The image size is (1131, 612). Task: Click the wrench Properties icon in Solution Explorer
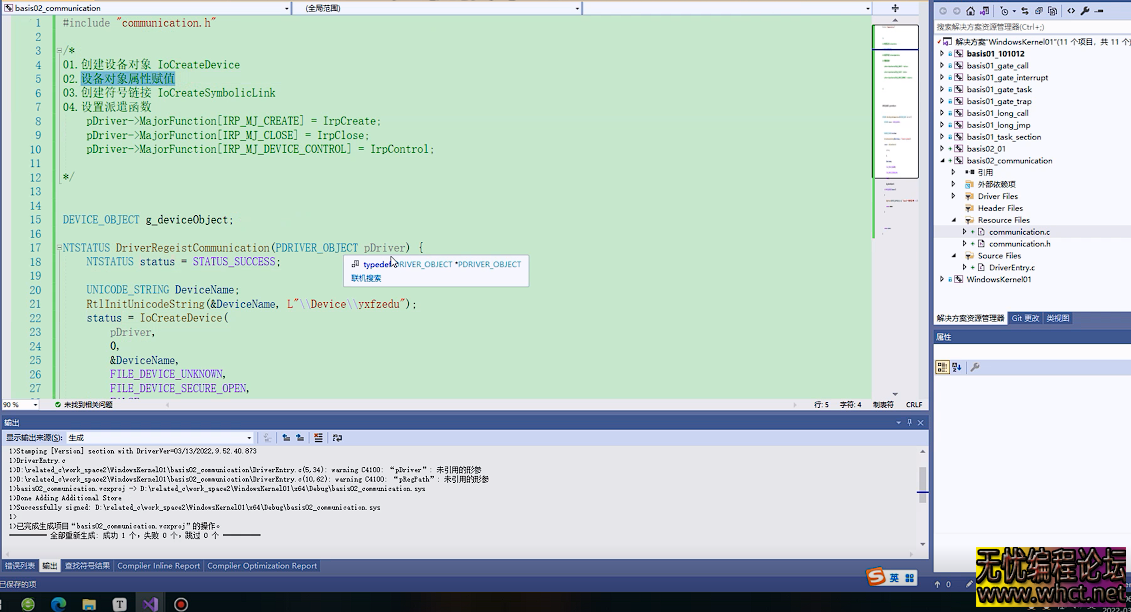(x=1084, y=11)
